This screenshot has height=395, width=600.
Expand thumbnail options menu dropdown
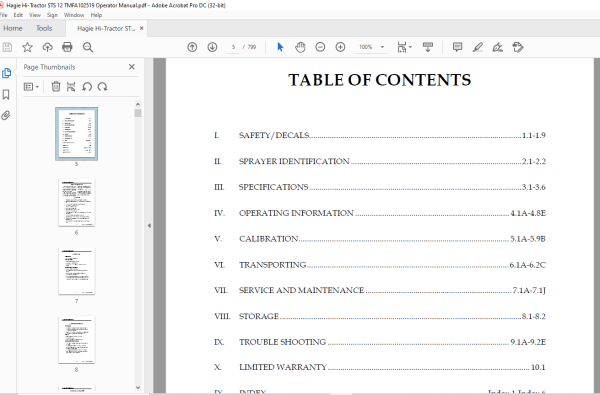(31, 87)
